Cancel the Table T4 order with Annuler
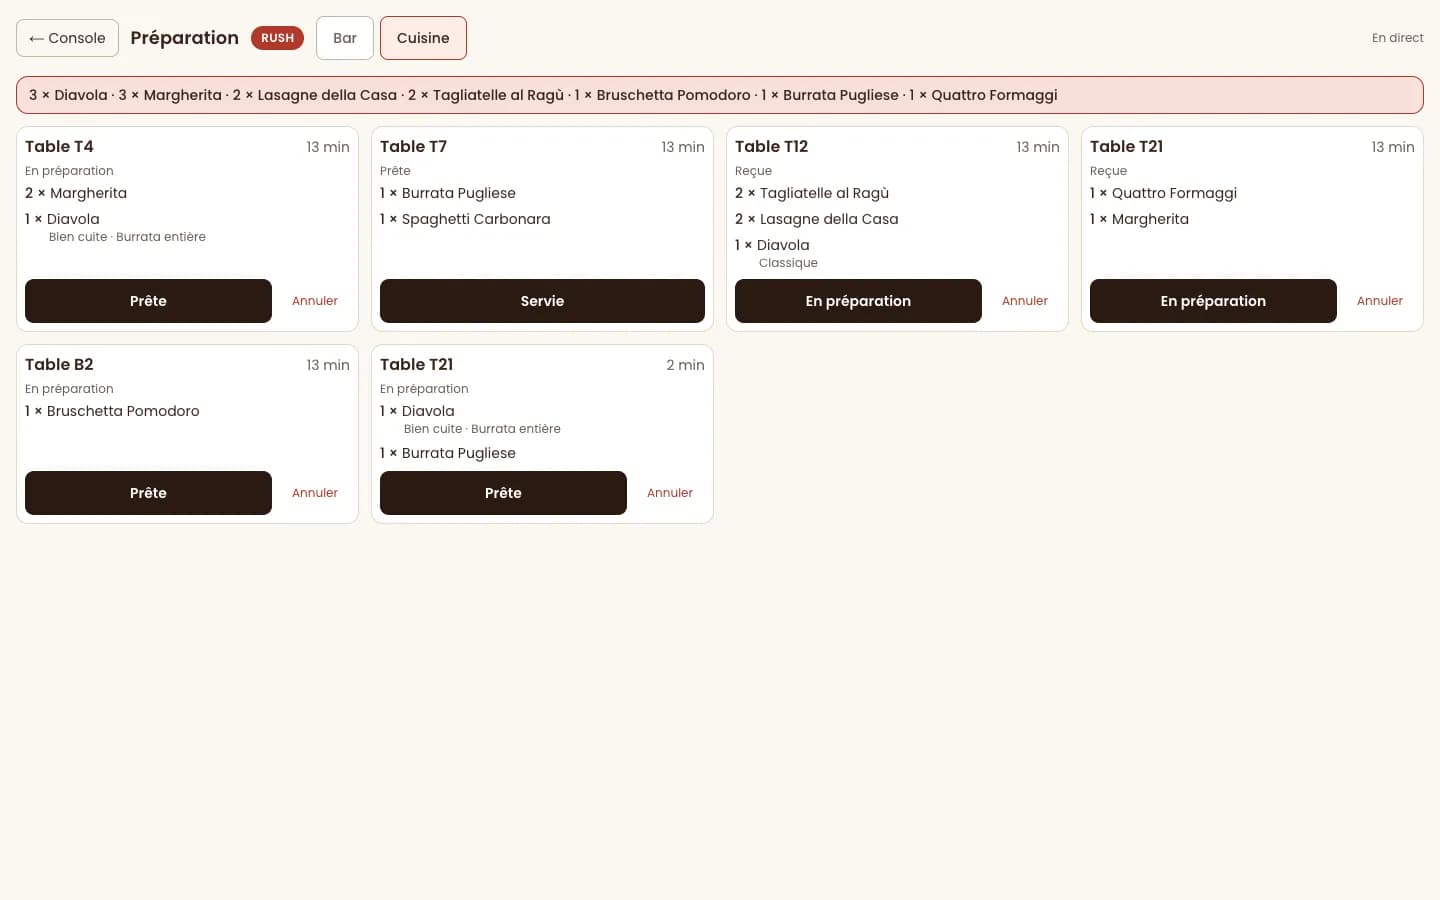Screen dimensions: 1440x900 [315, 301]
